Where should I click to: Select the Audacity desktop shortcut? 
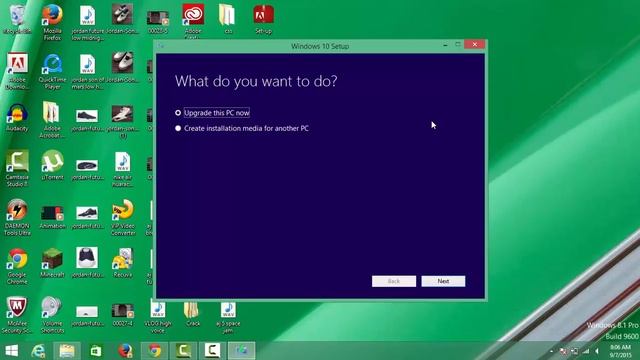(17, 117)
